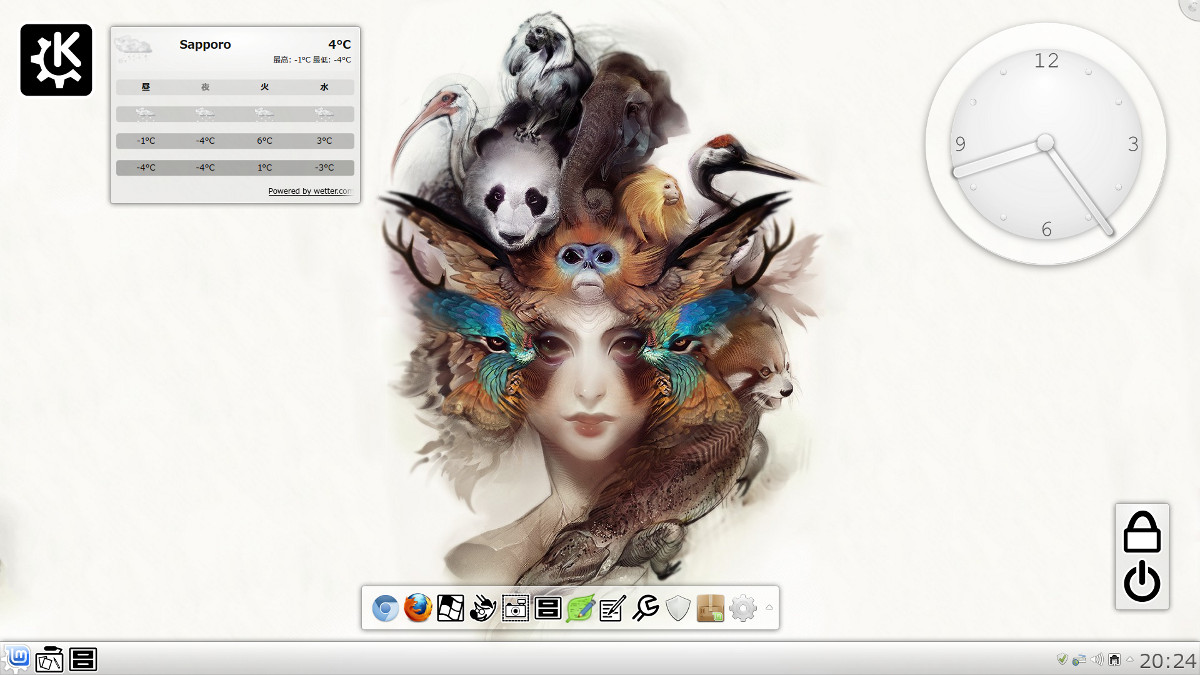Select the 水 forecast column header
The height and width of the screenshot is (675, 1200).
coord(324,87)
